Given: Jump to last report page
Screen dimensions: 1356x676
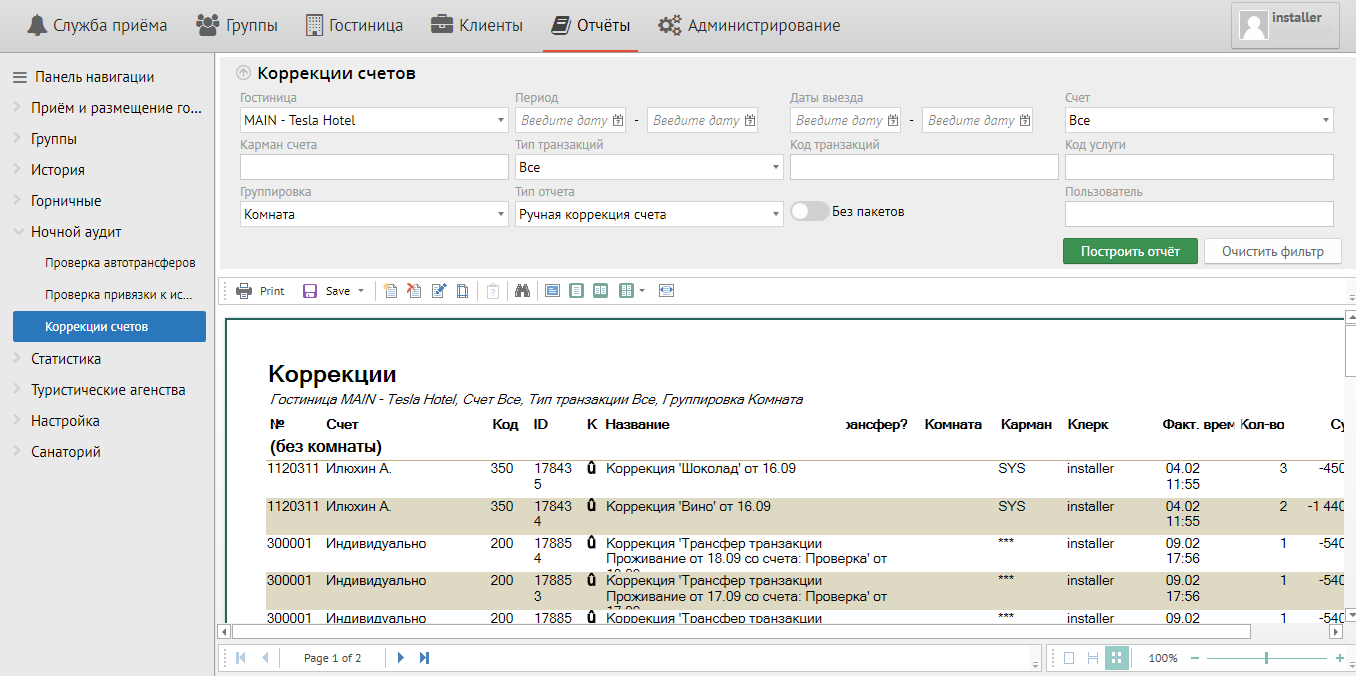Looking at the screenshot, I should pos(424,658).
